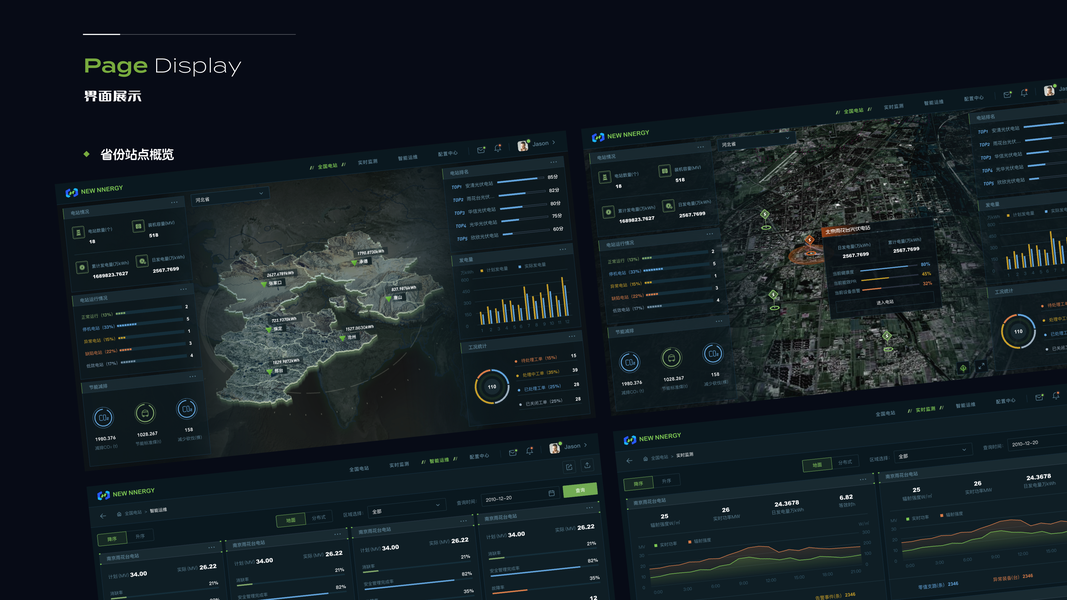The width and height of the screenshot is (1067, 600).
Task: Open the mail icon in province map dashboard header
Action: coord(481,150)
